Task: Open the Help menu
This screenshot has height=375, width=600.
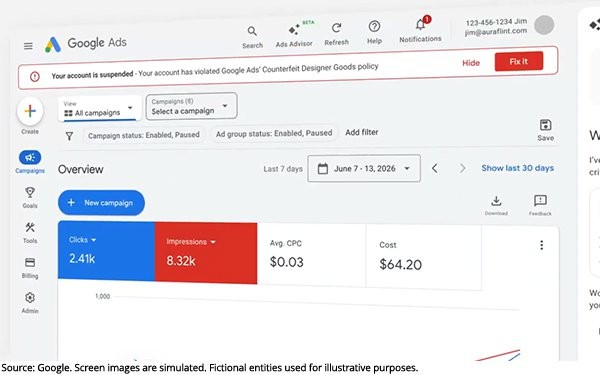Action: [374, 32]
